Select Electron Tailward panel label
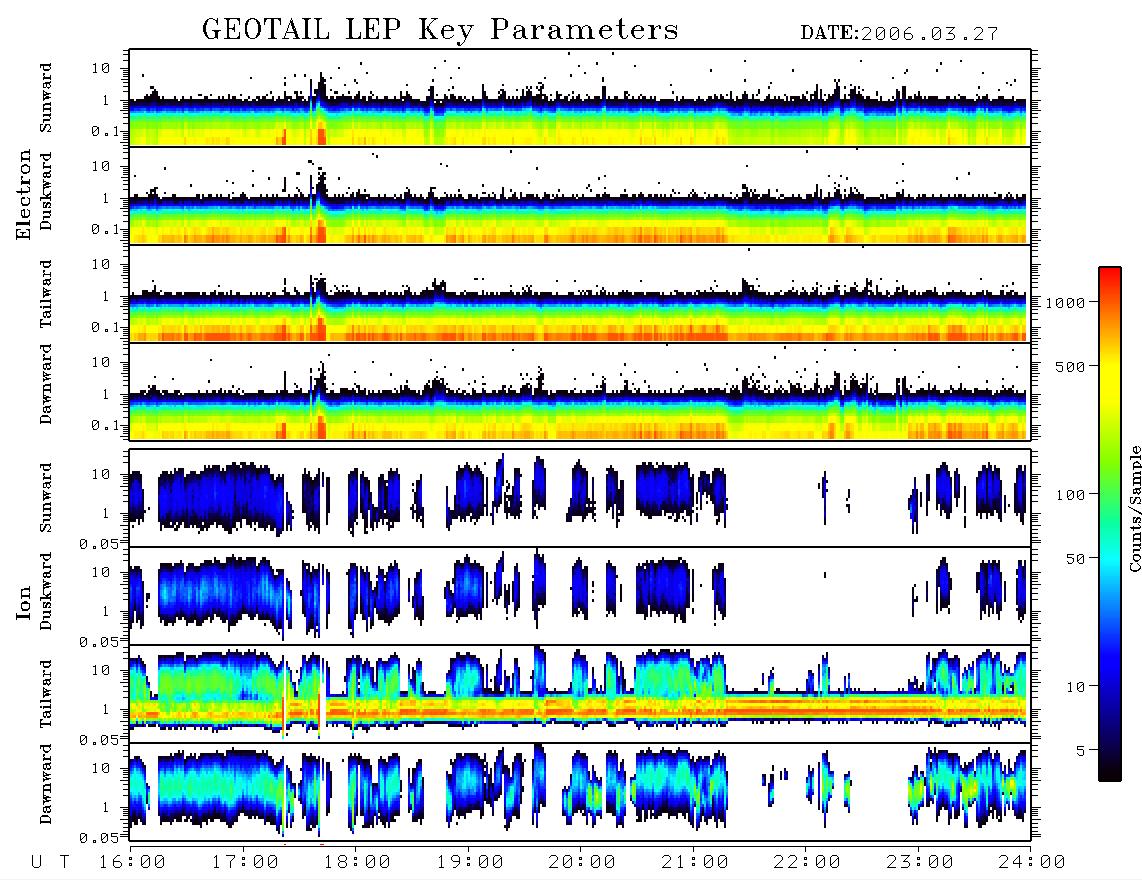1142x880 pixels. (46, 294)
